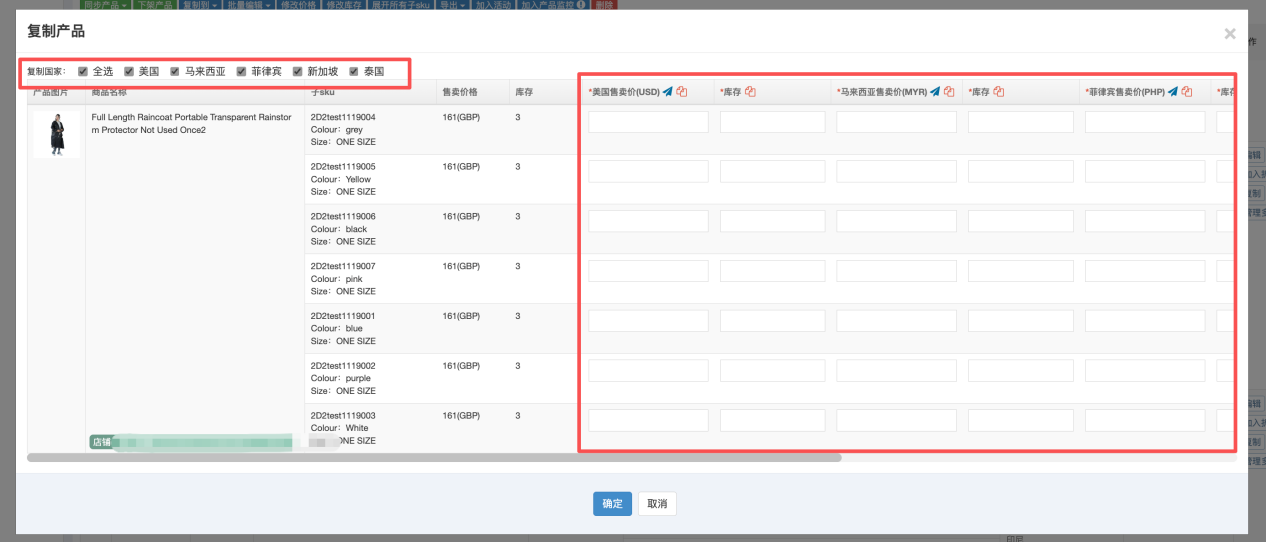Screen dimensions: 1266x542
Task: Click USD price input for sku 2D2test1119004
Action: [x=648, y=122]
